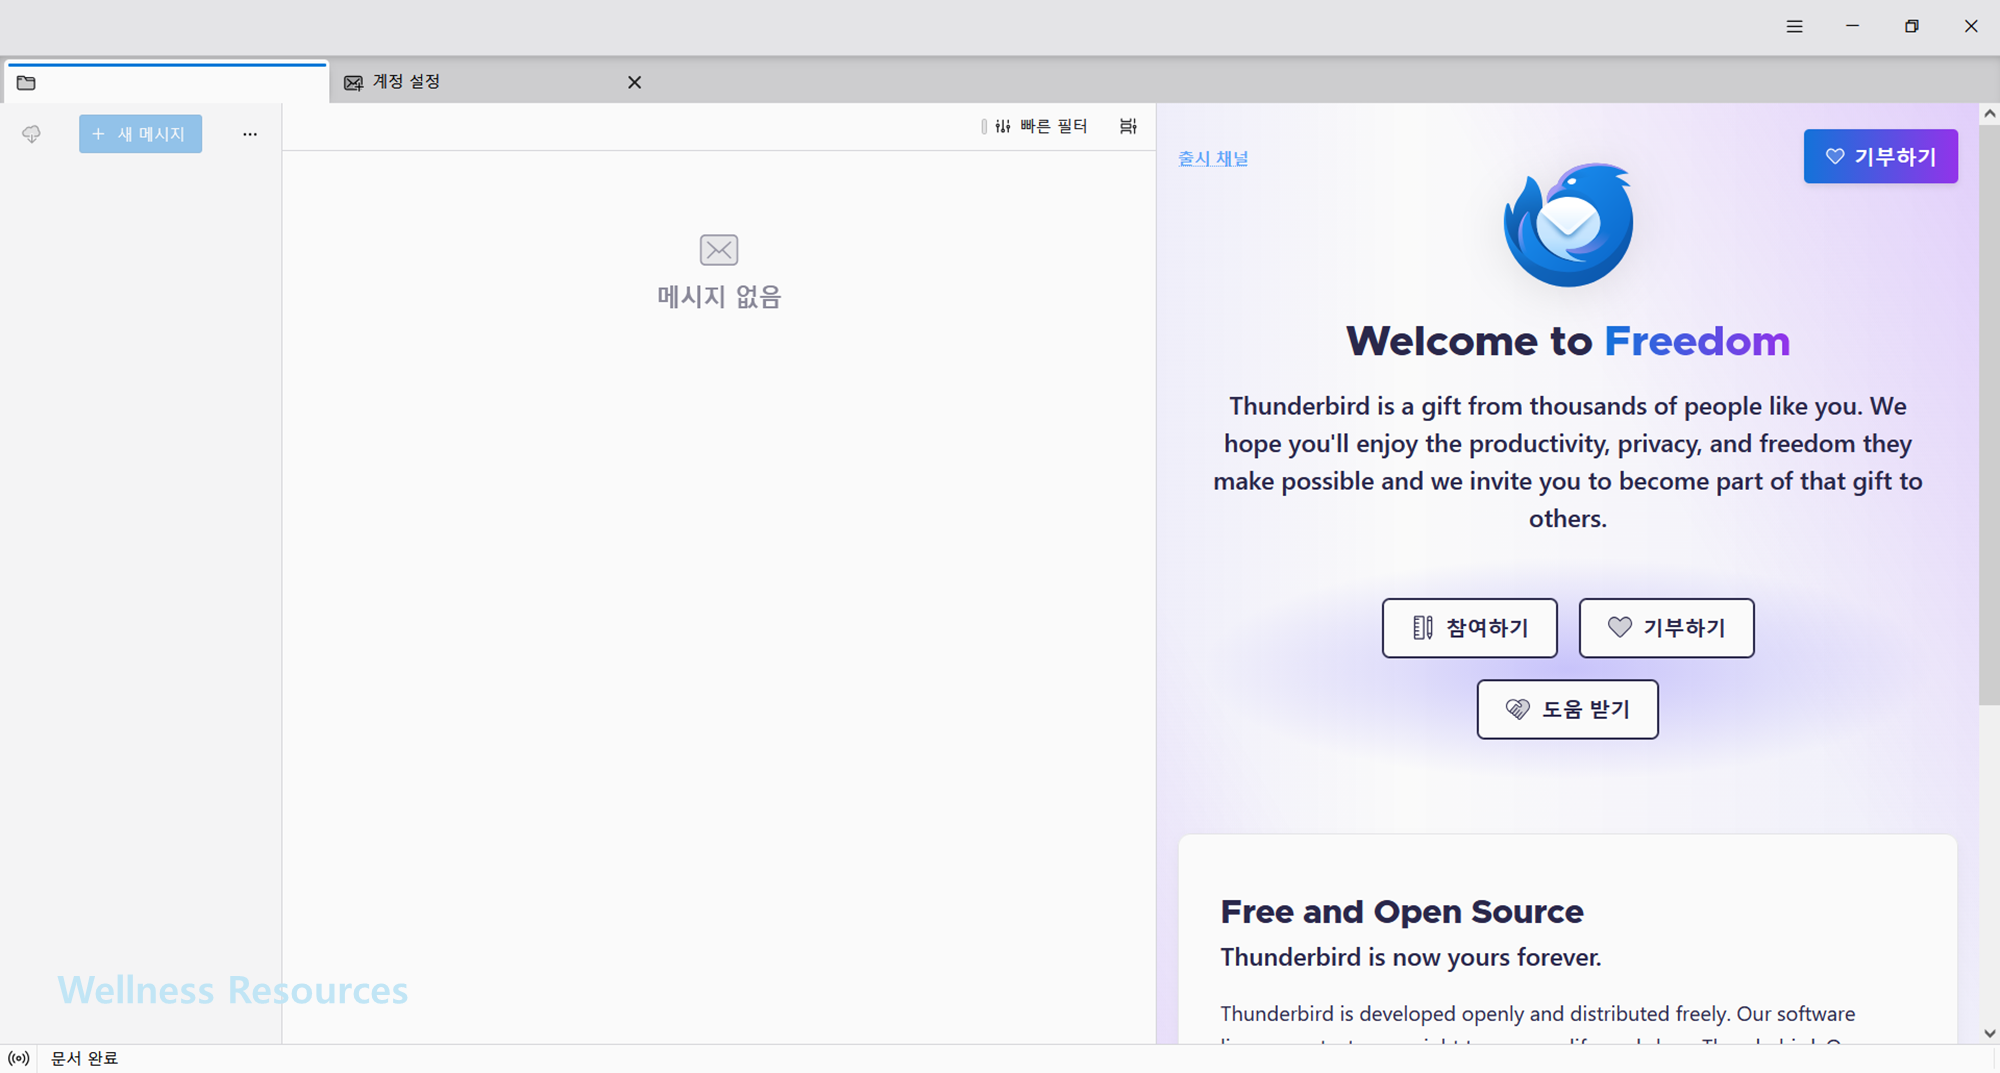
Task: Open the Thunderbird hamburger app menu
Action: (1794, 27)
